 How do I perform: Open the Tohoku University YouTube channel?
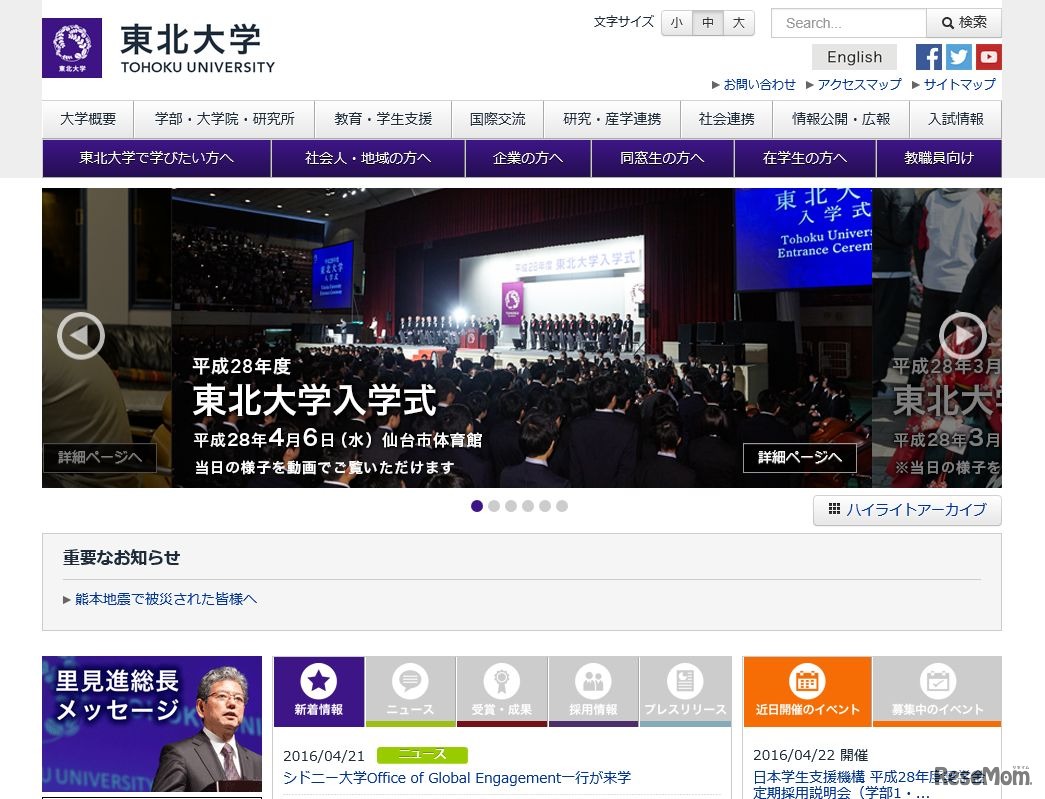coord(989,57)
